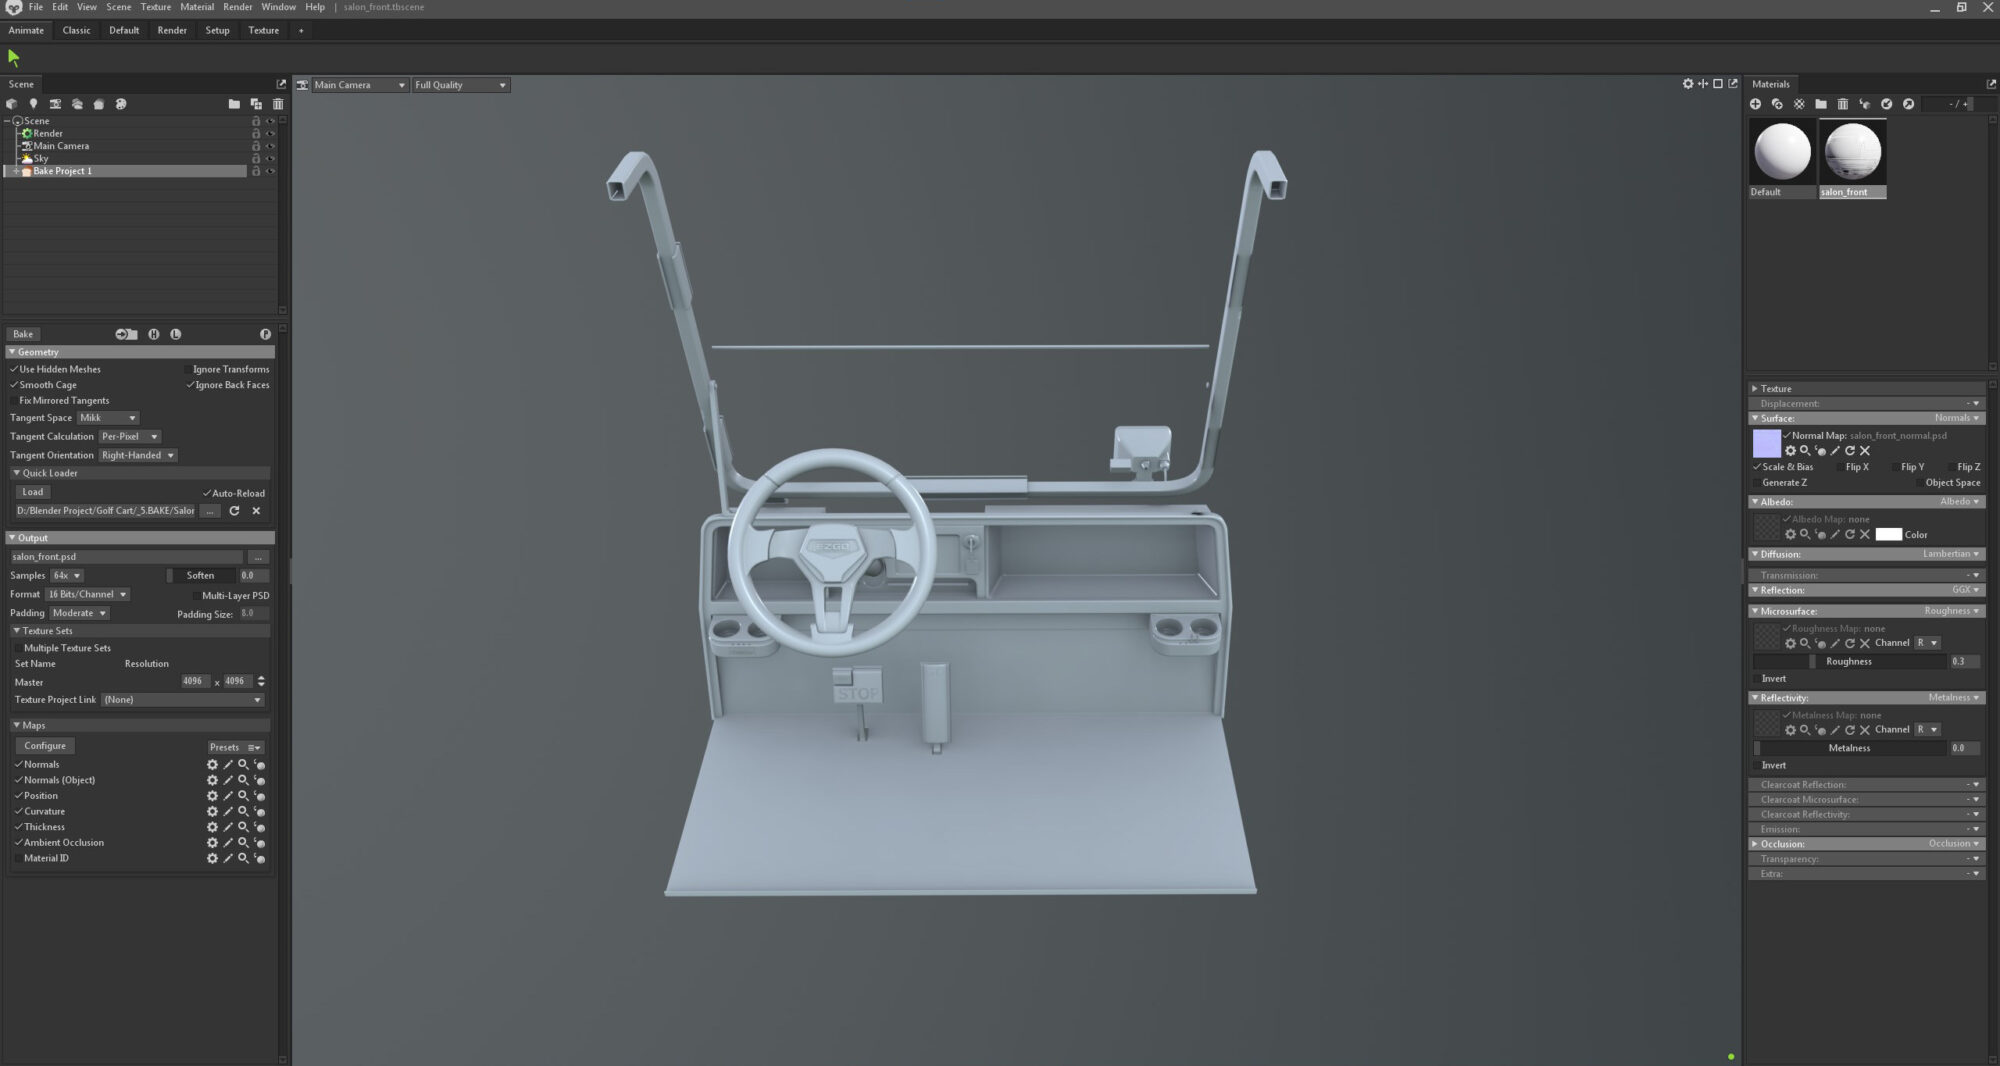The height and width of the screenshot is (1066, 2000).
Task: Open Tangent Space Mikk dropdown
Action: [x=108, y=418]
